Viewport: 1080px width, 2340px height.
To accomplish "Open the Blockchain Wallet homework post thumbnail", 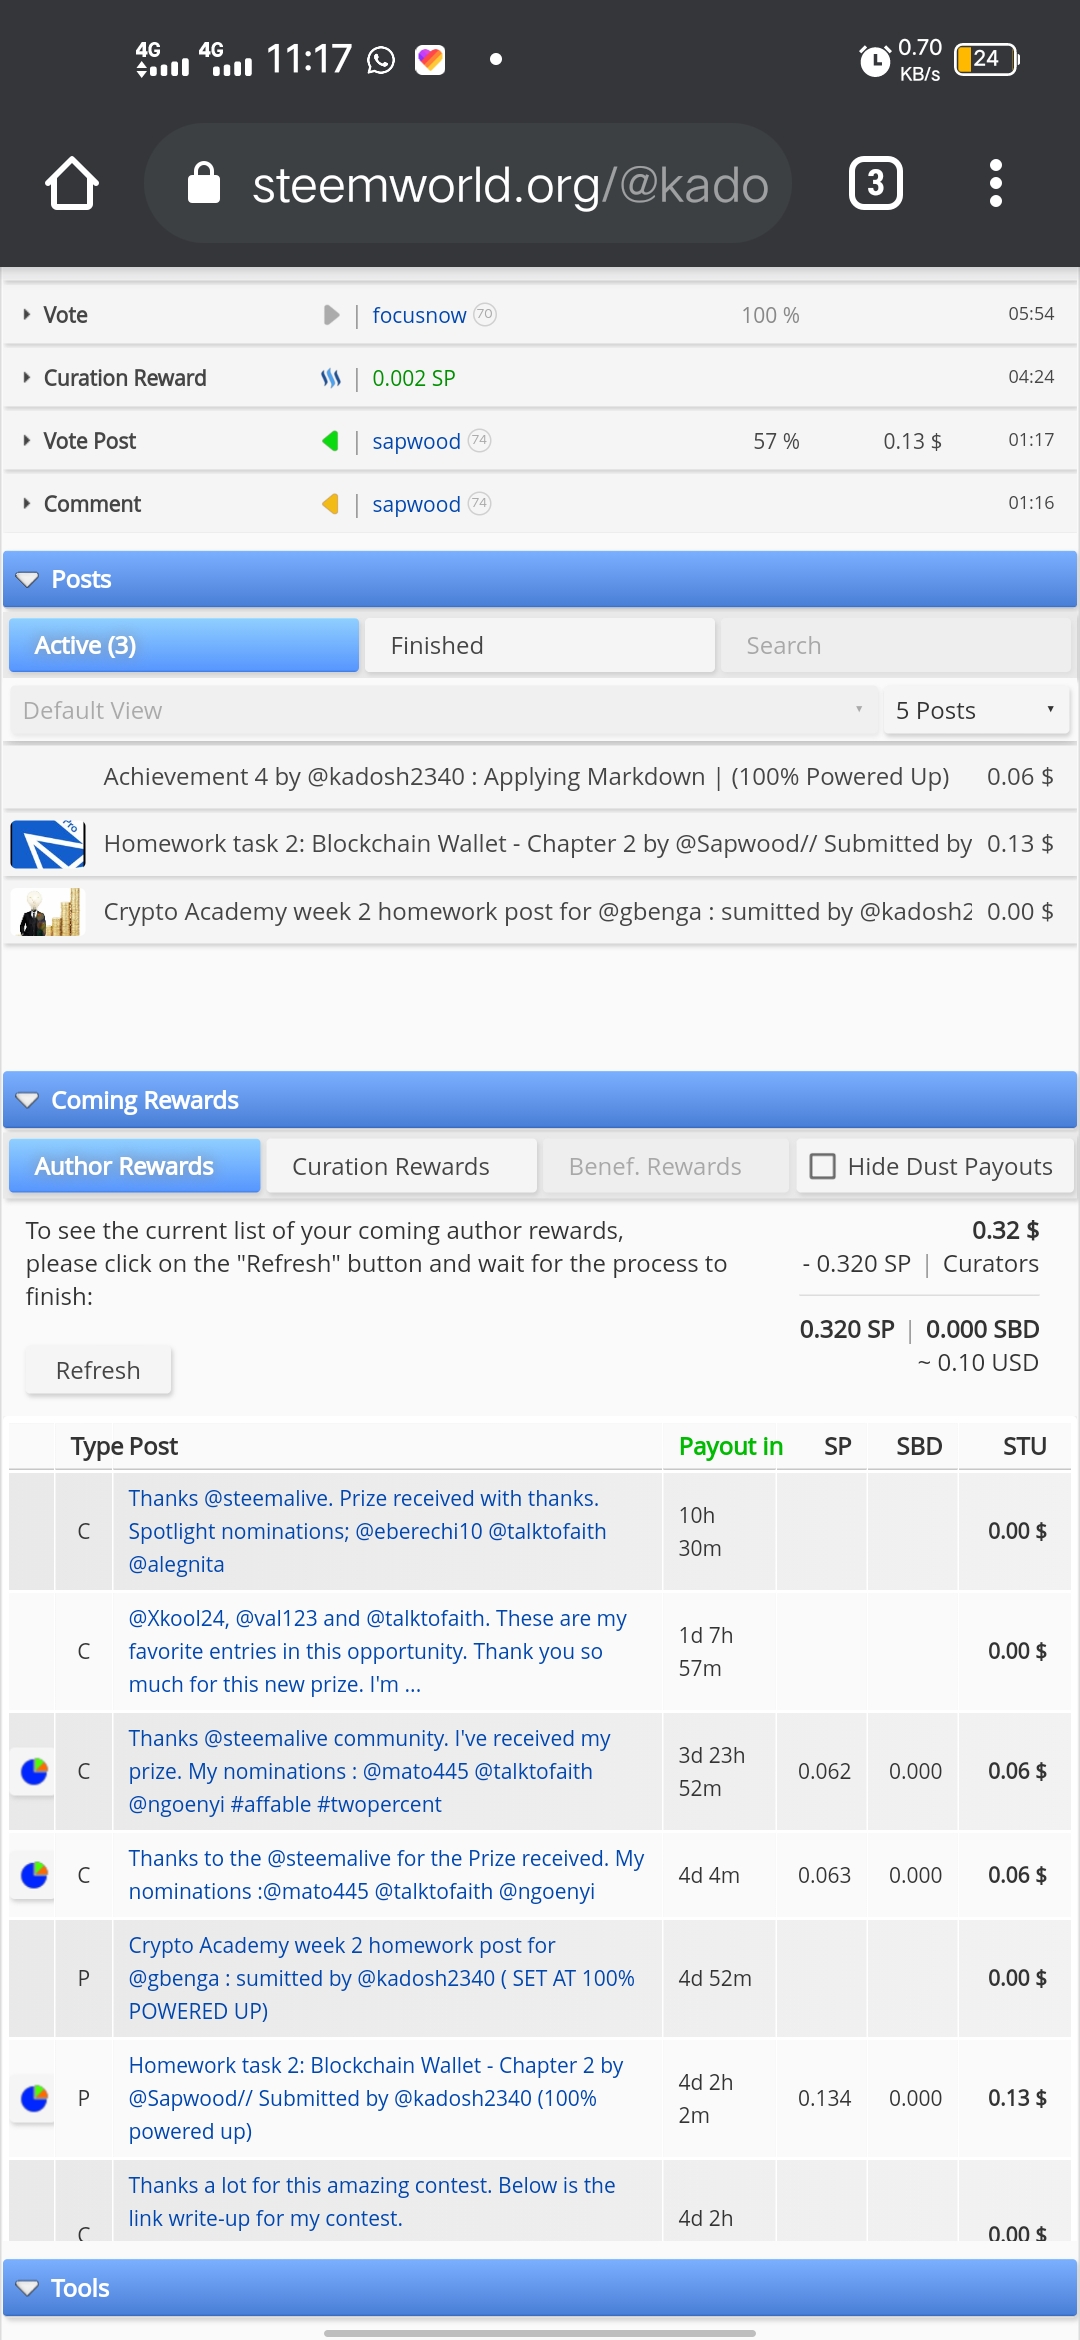I will tap(48, 844).
